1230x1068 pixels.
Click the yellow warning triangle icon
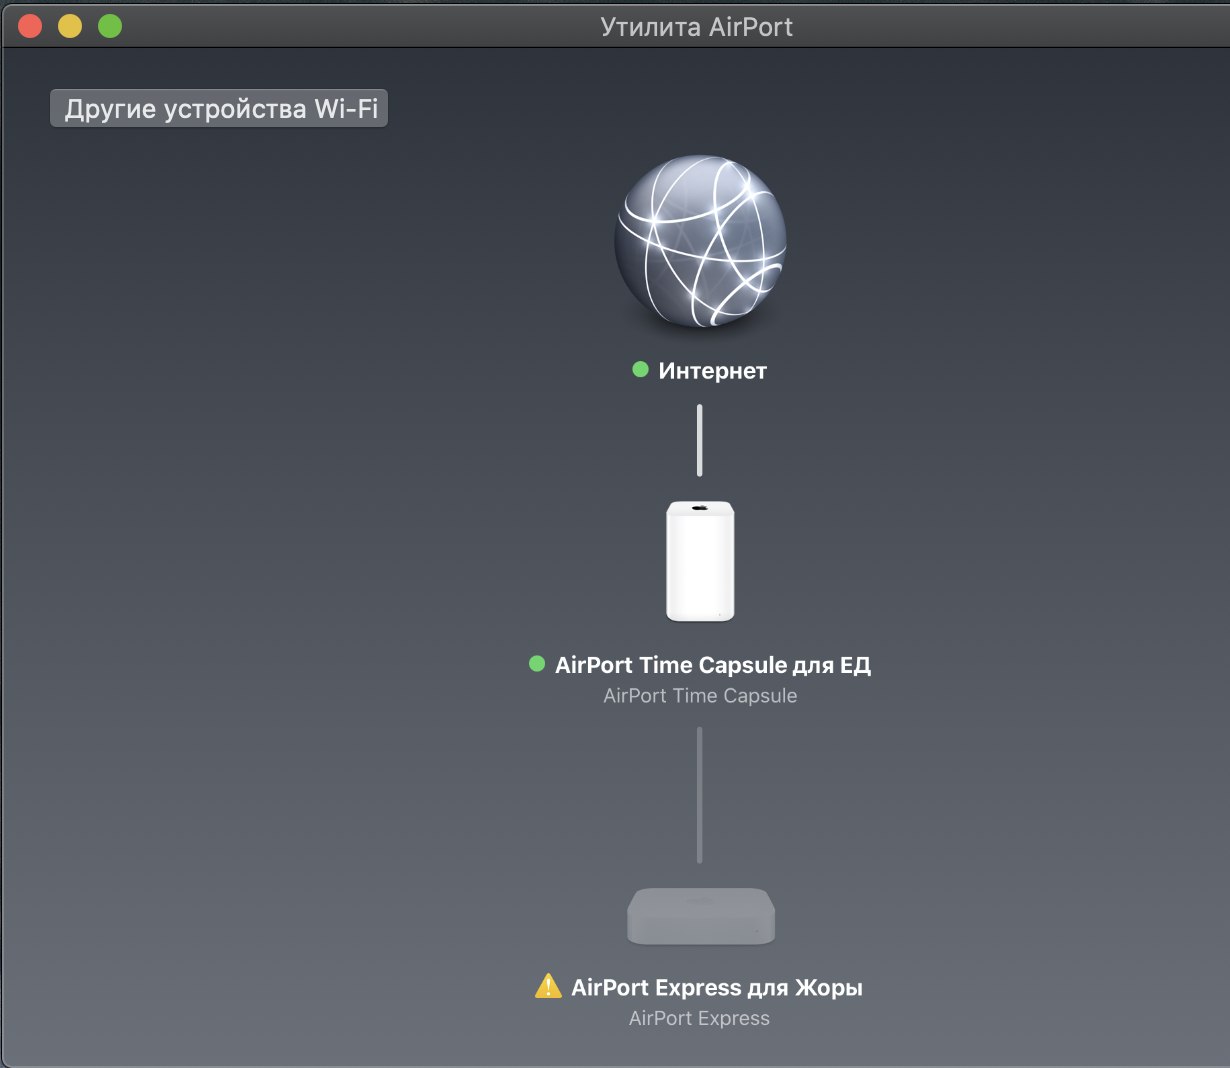click(548, 987)
